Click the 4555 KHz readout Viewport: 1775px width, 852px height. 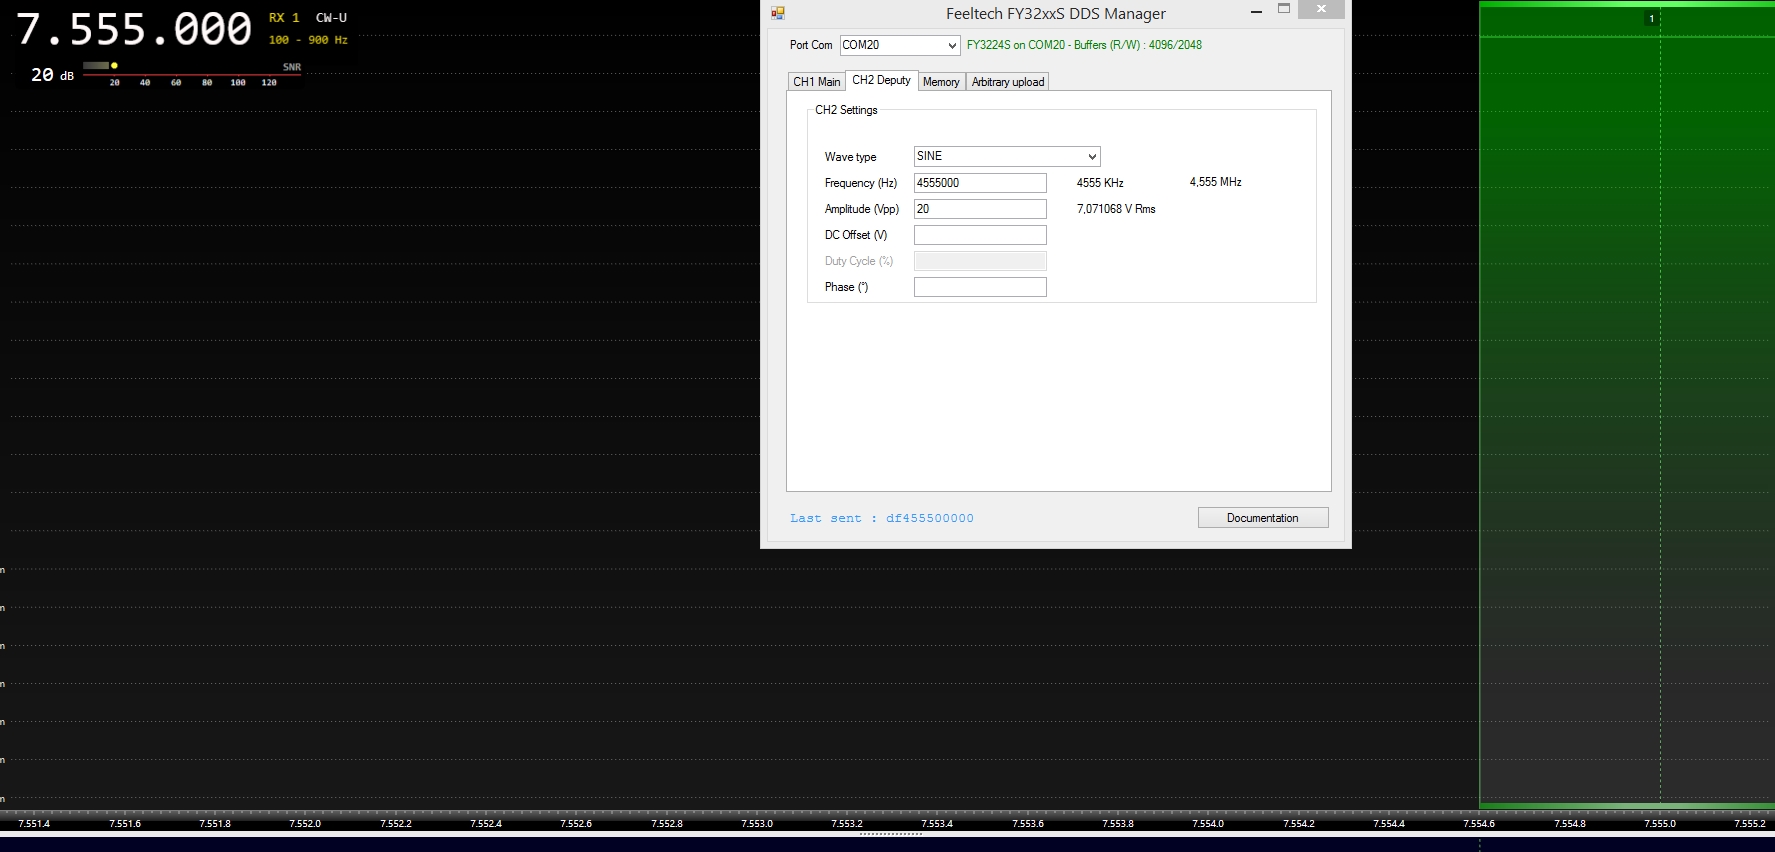(1100, 183)
